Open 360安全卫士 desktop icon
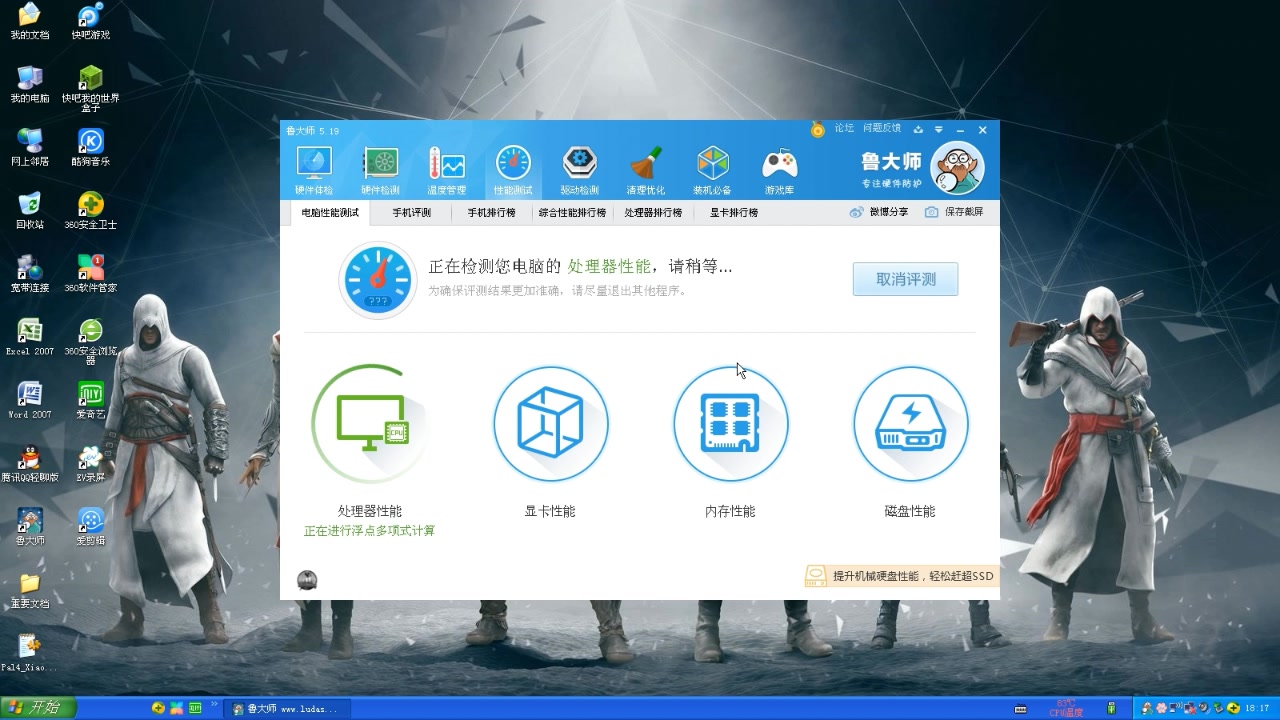1280x720 pixels. point(91,210)
